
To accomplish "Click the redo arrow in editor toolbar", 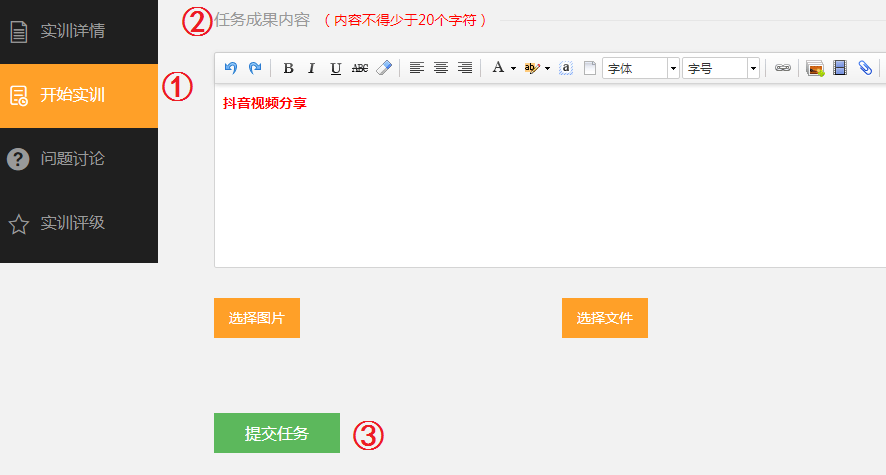I will coord(255,68).
